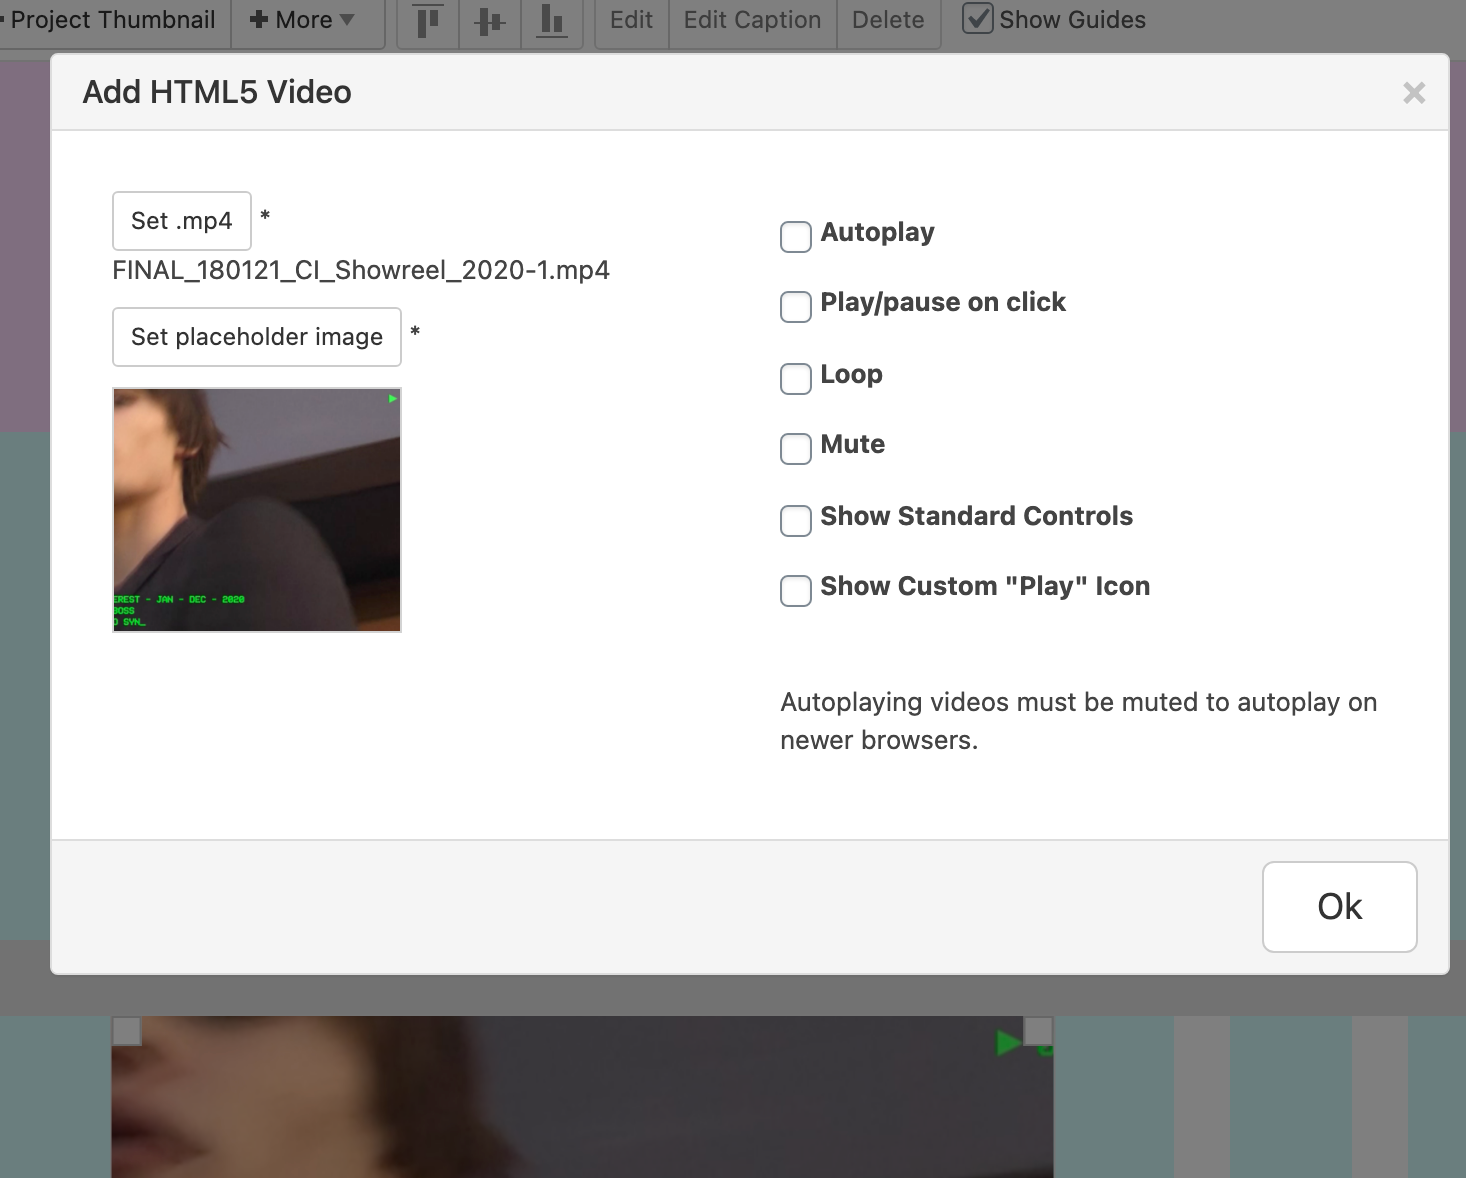Select the vertical-center alignment icon
This screenshot has width=1466, height=1178.
[489, 20]
